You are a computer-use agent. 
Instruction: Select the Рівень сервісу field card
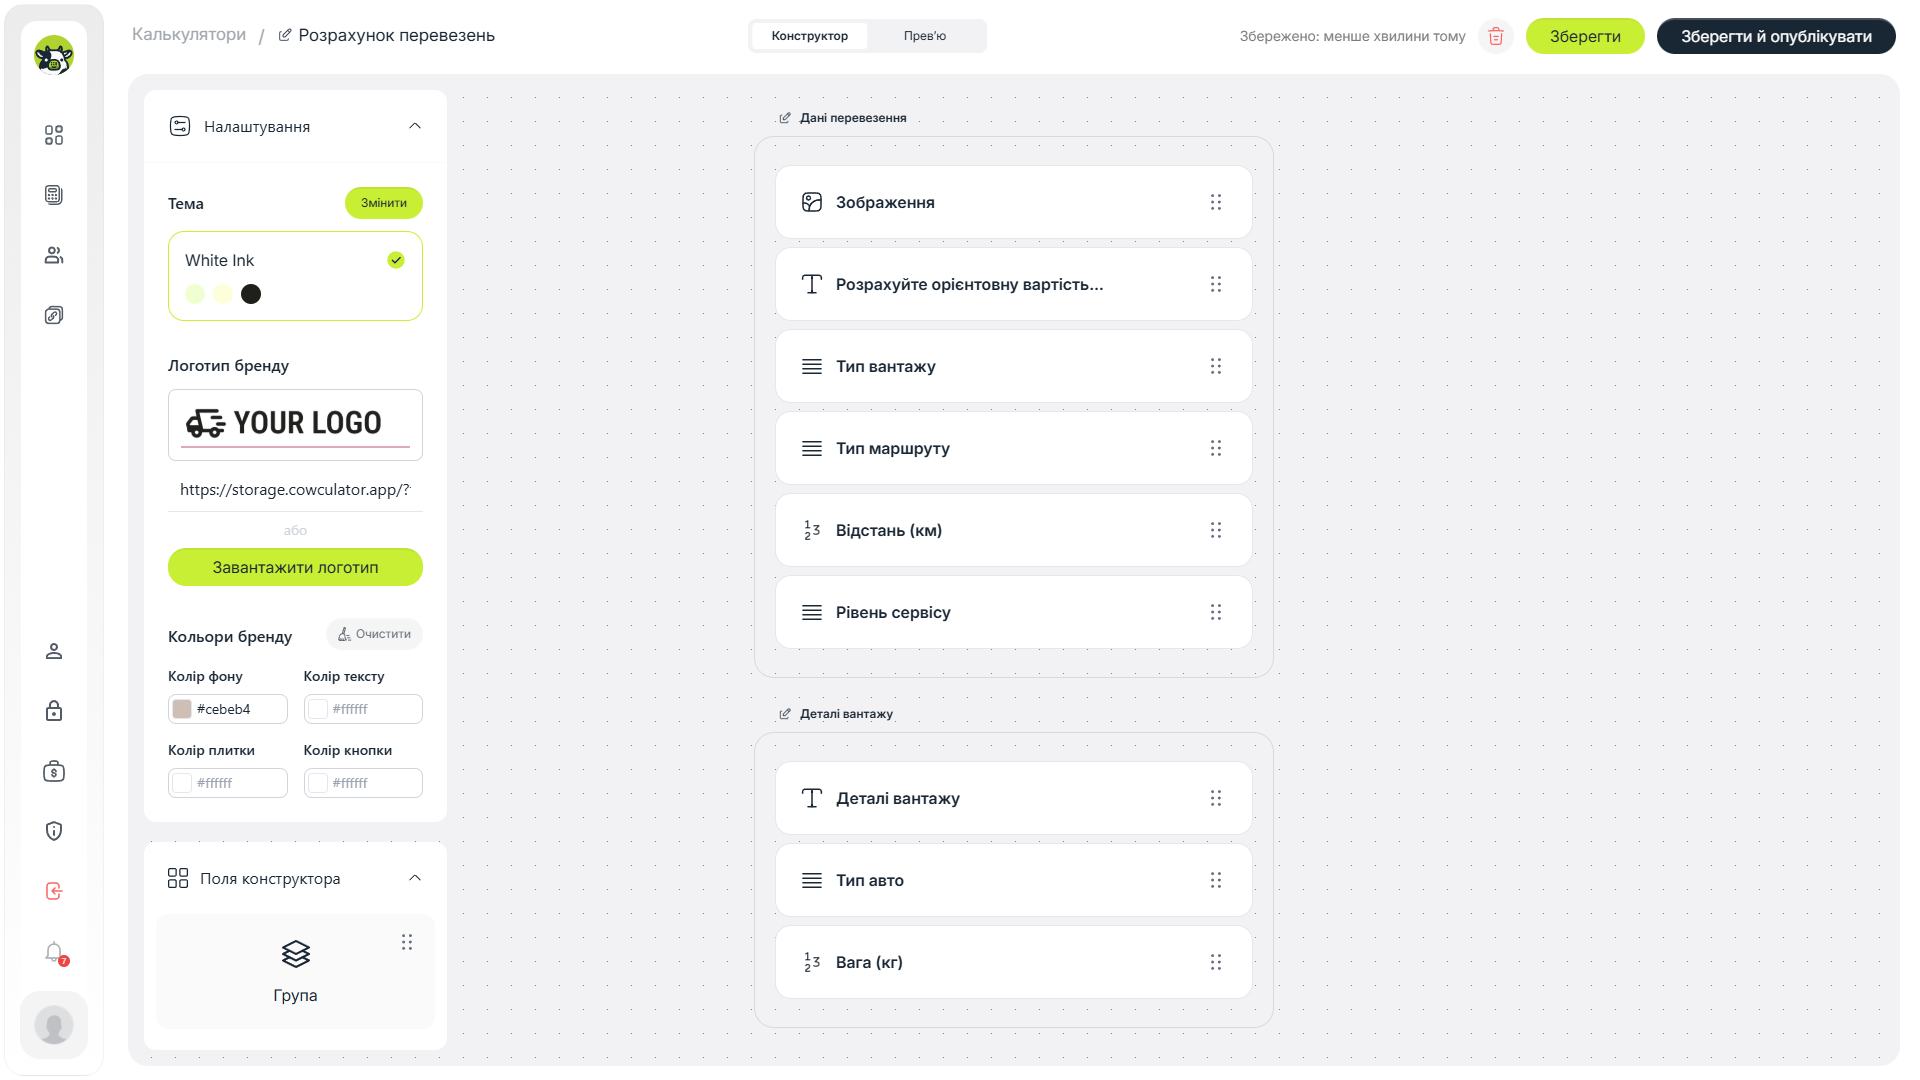pyautogui.click(x=1013, y=612)
